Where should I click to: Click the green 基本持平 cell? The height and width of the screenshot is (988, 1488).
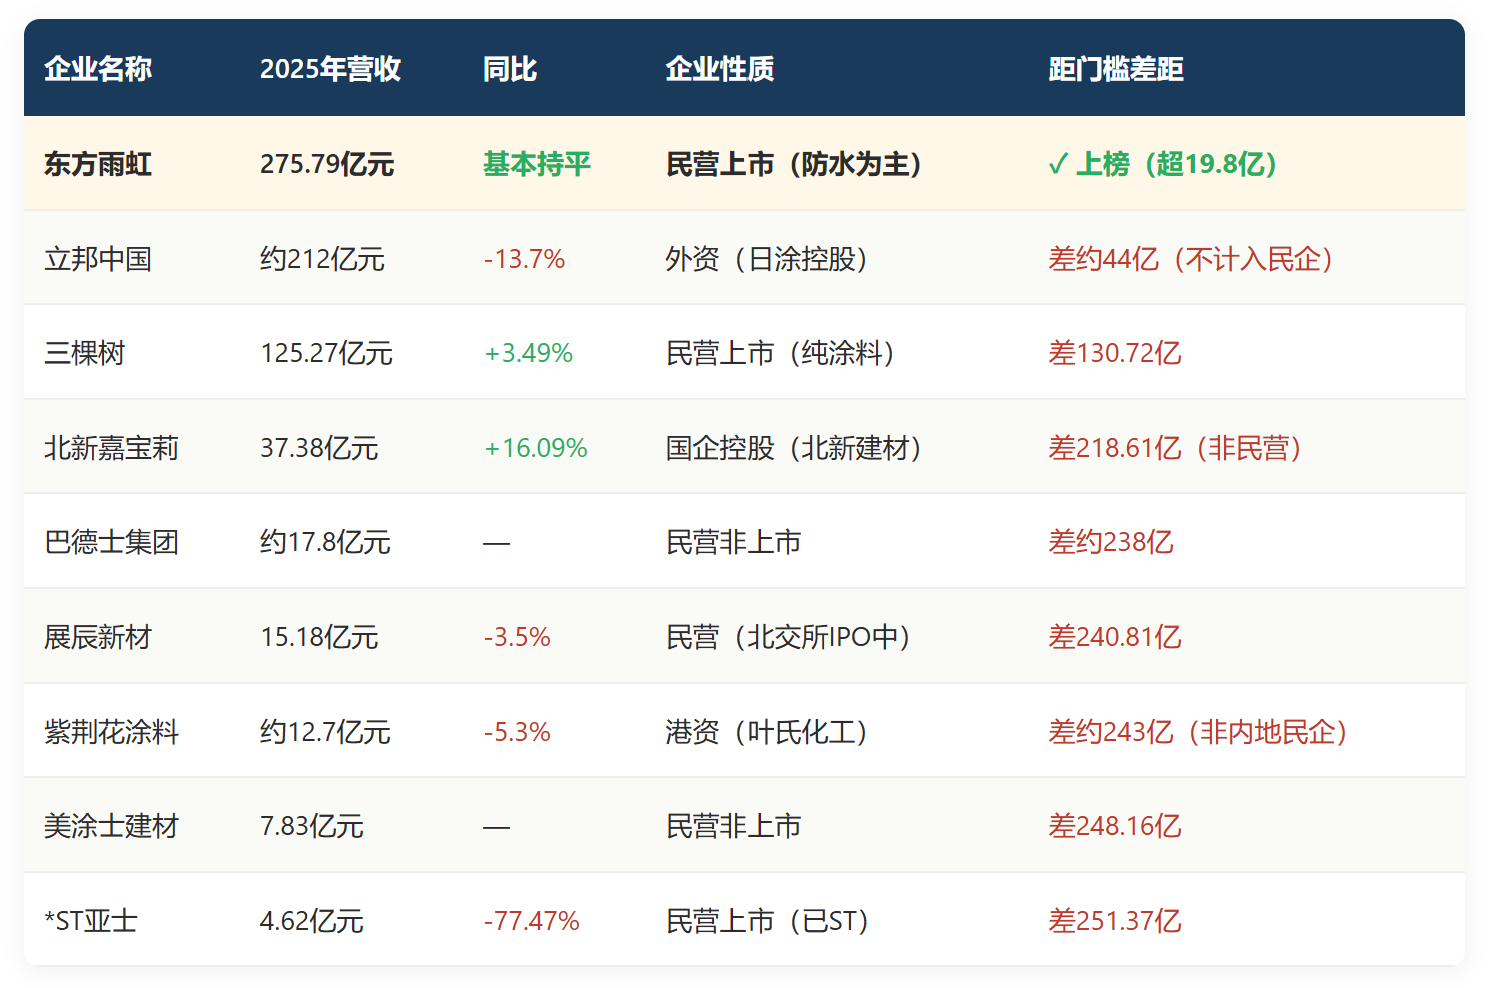click(537, 164)
